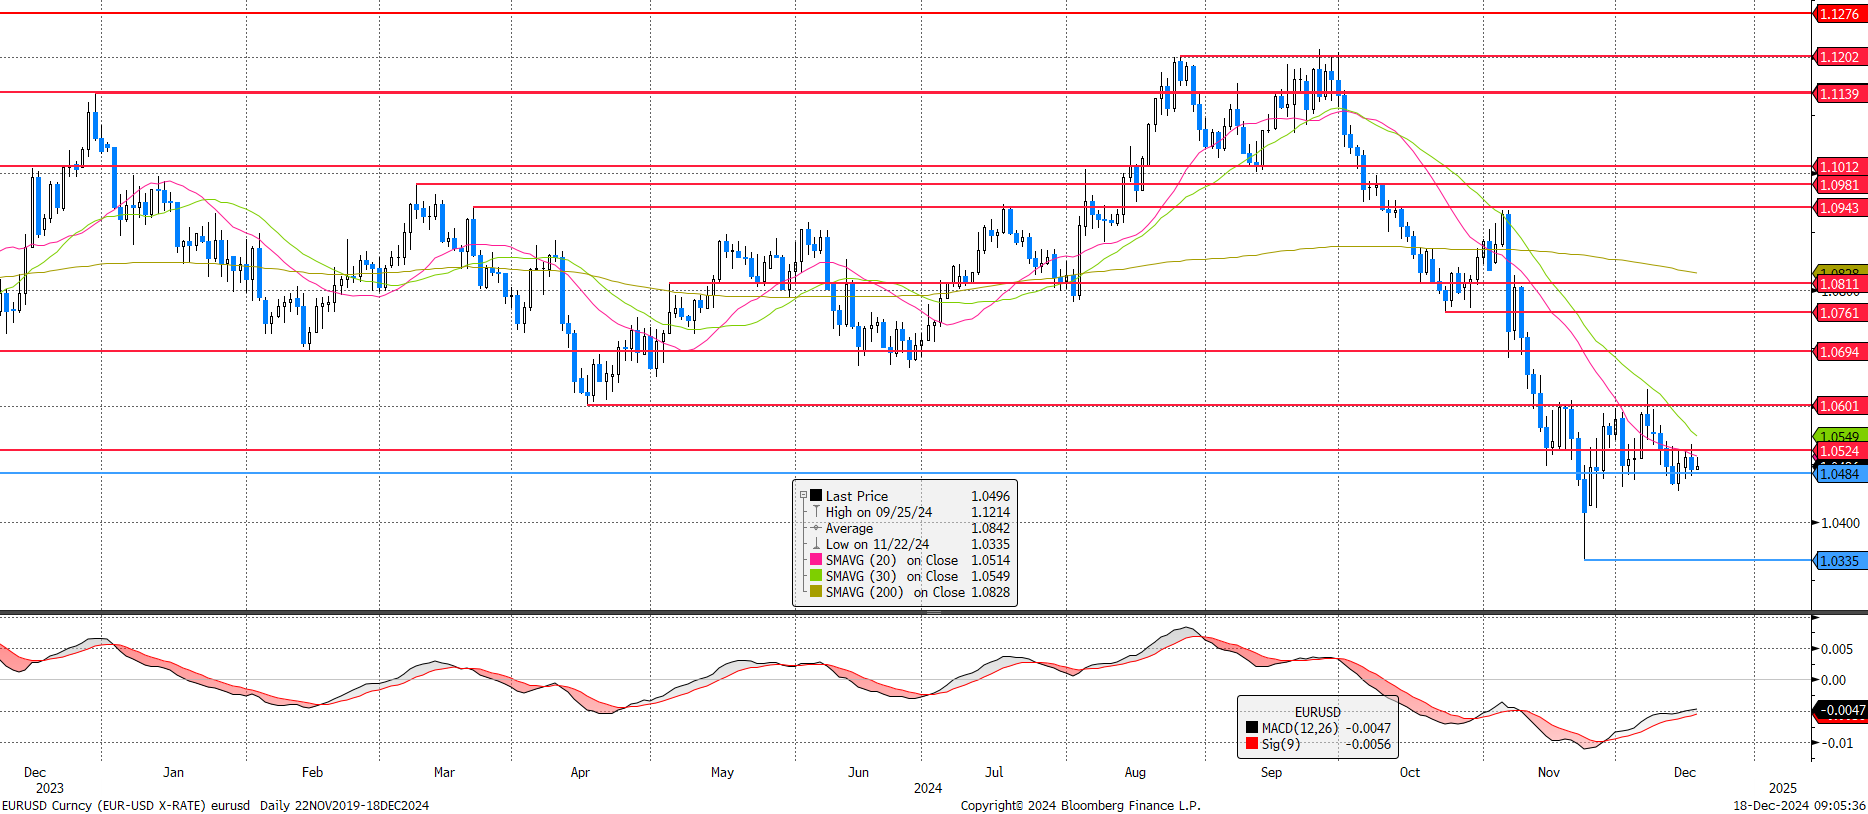Click the Oct label on time axis
Image resolution: width=1868 pixels, height=814 pixels.
(x=1409, y=772)
